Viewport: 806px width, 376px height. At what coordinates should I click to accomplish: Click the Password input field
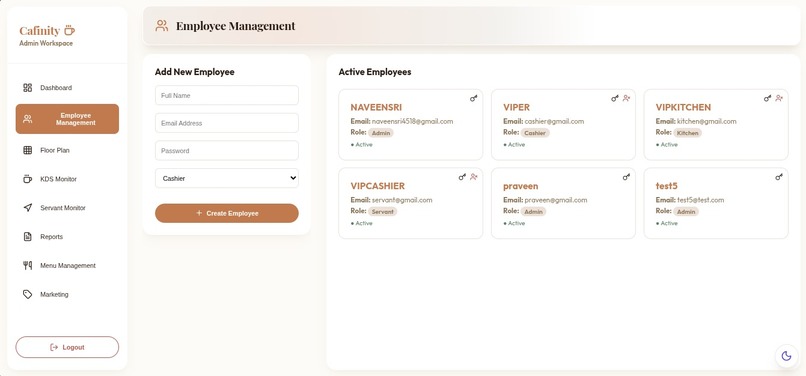227,151
